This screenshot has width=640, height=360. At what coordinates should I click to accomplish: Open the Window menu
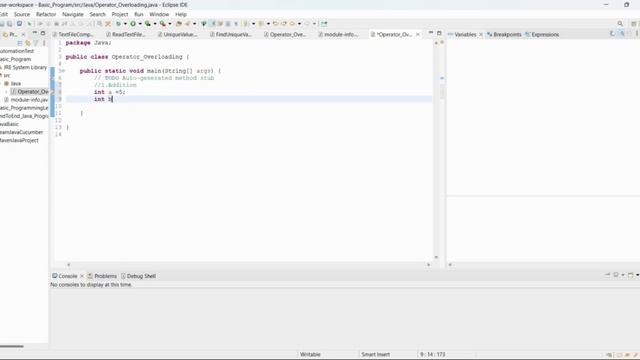[x=159, y=14]
